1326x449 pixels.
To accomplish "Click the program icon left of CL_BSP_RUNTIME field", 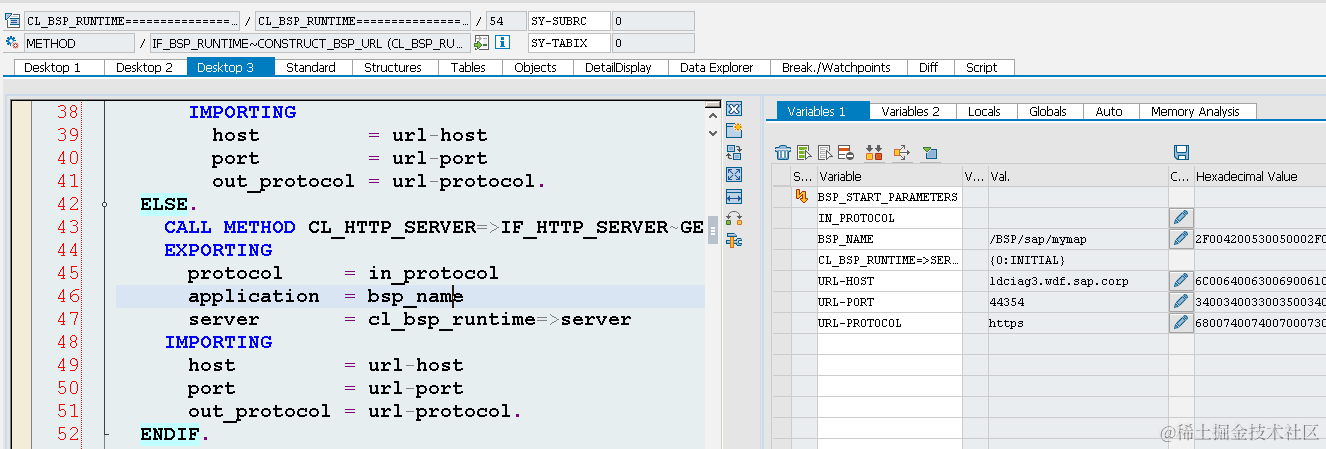I will pyautogui.click(x=12, y=20).
